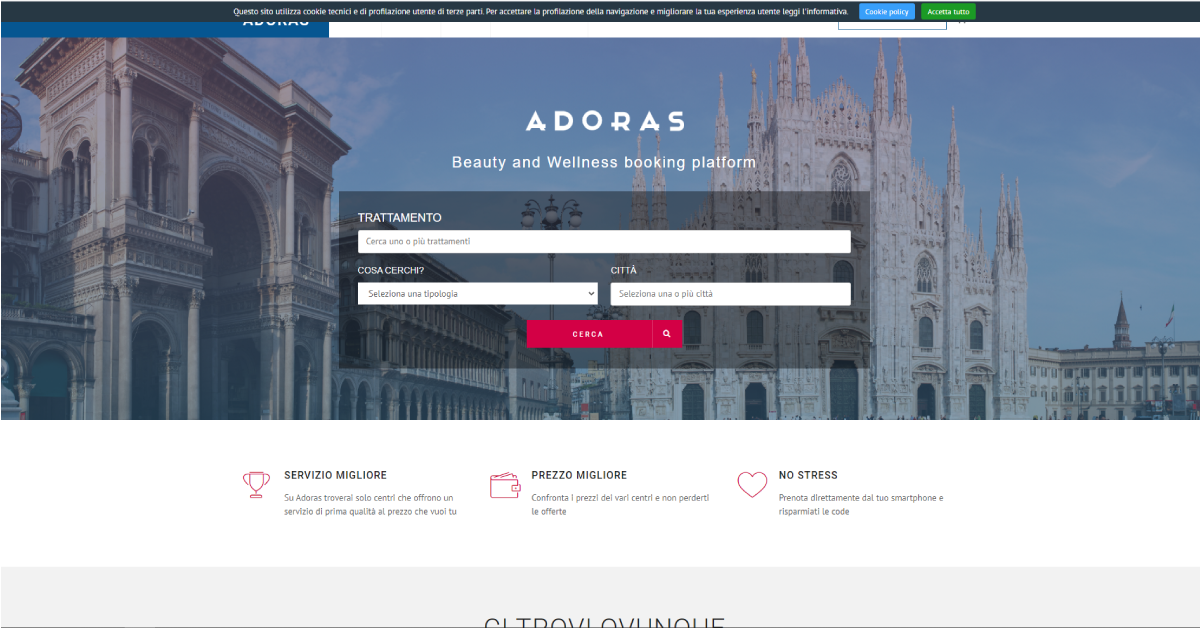Open the Seleziona una tipologia dropdown
1200x628 pixels.
[x=478, y=294]
